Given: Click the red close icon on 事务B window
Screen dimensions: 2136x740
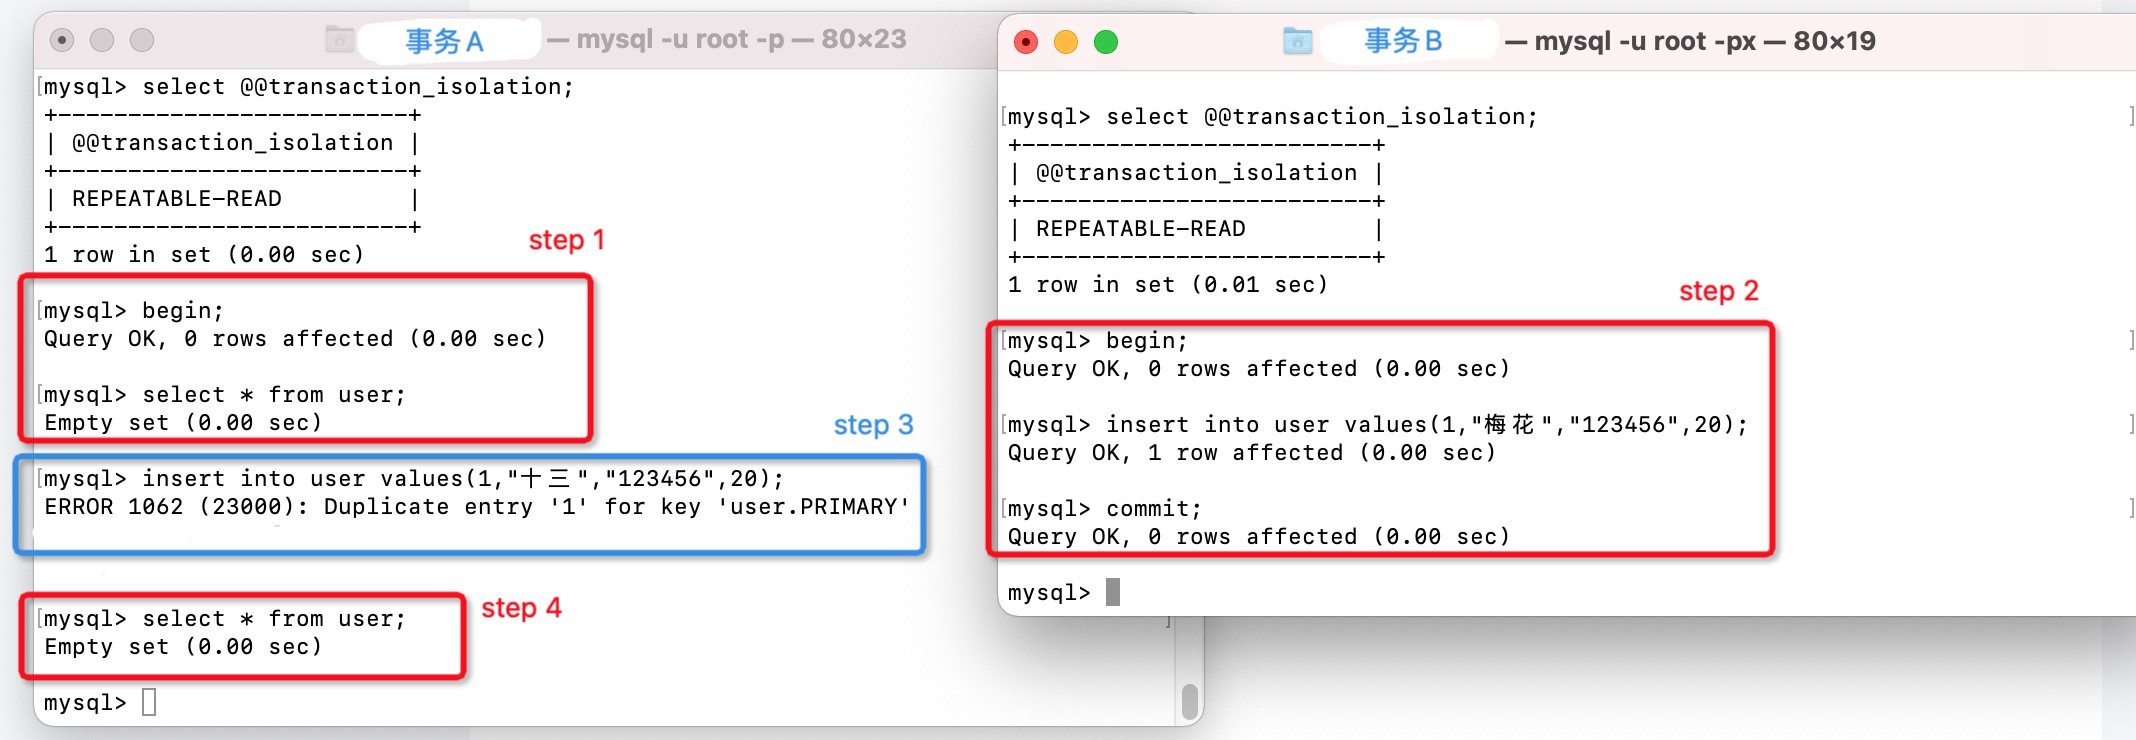Looking at the screenshot, I should pos(1026,44).
